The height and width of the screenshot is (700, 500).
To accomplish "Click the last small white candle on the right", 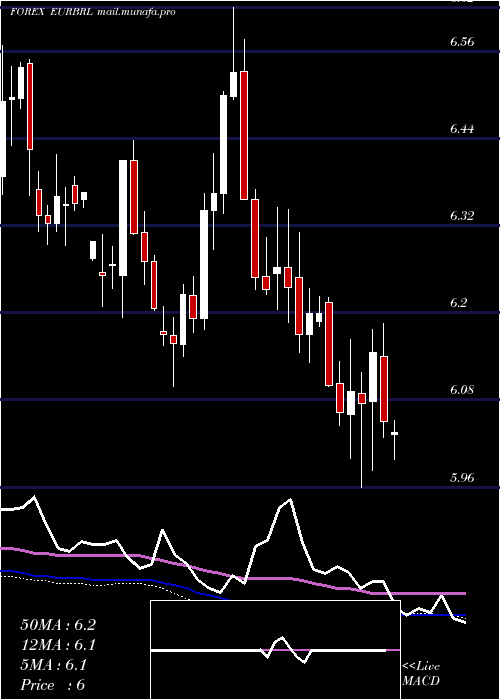I will click(x=394, y=433).
